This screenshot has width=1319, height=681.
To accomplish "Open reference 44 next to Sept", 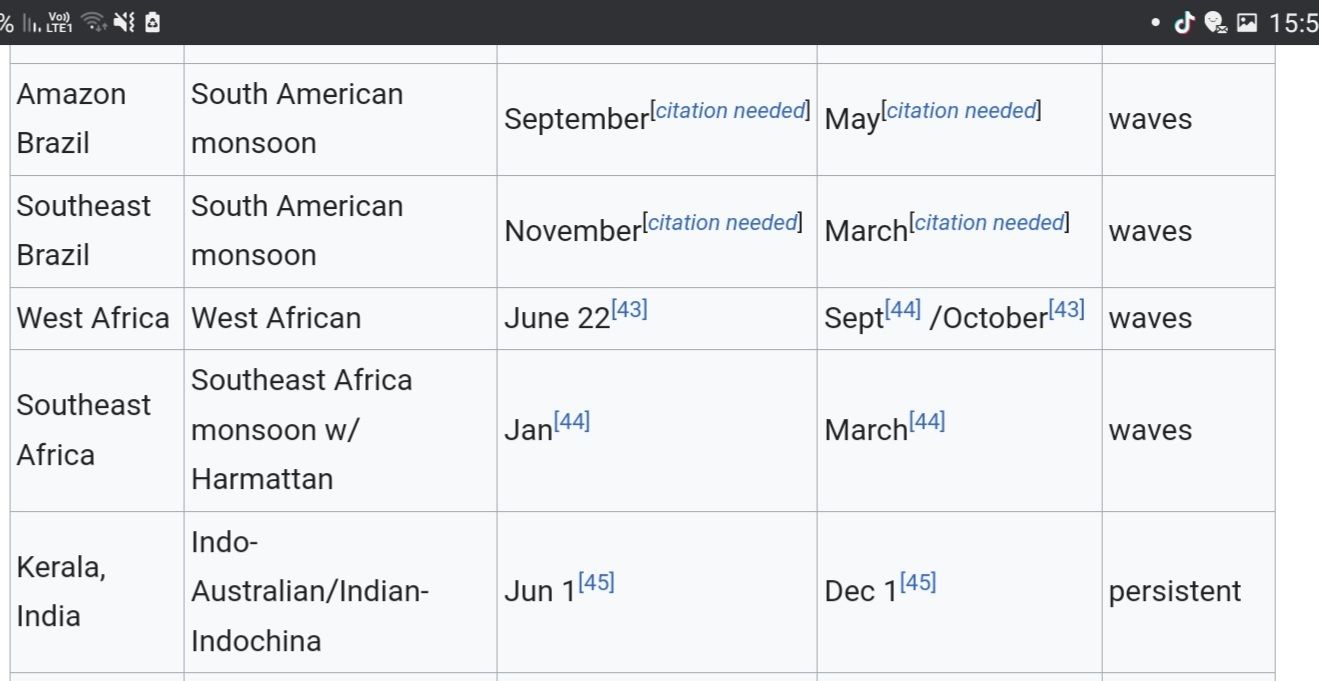I will [903, 310].
